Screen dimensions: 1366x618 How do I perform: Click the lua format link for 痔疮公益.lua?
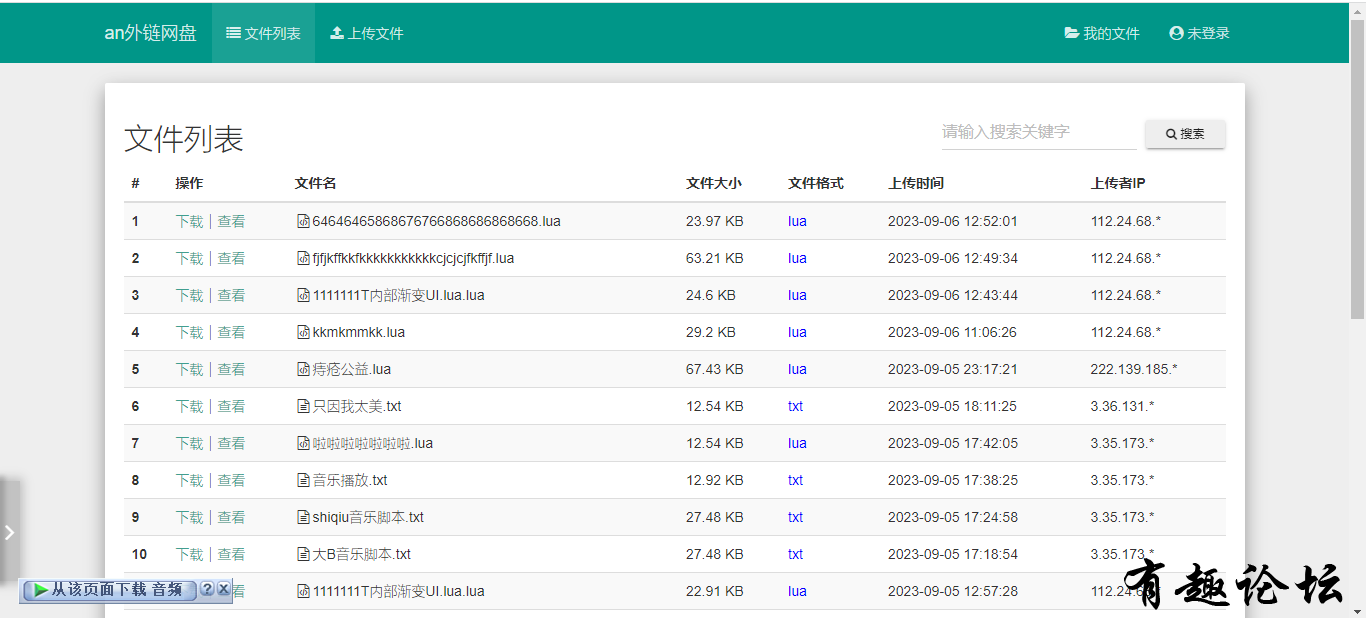point(797,369)
